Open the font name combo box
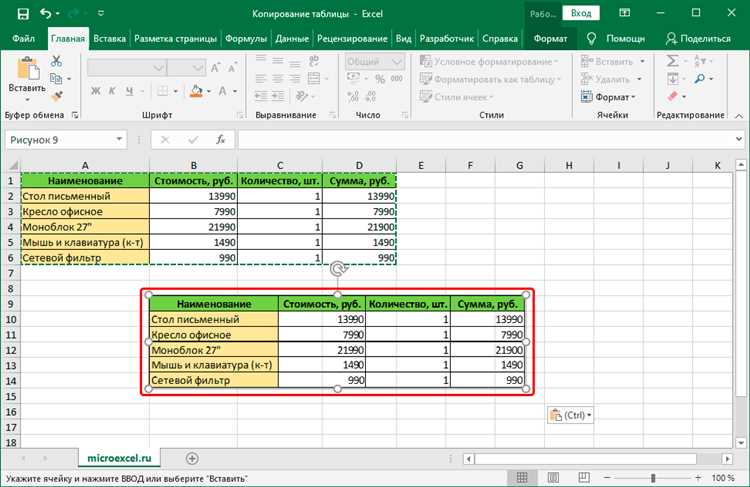Image resolution: width=750 pixels, height=487 pixels. coord(127,68)
